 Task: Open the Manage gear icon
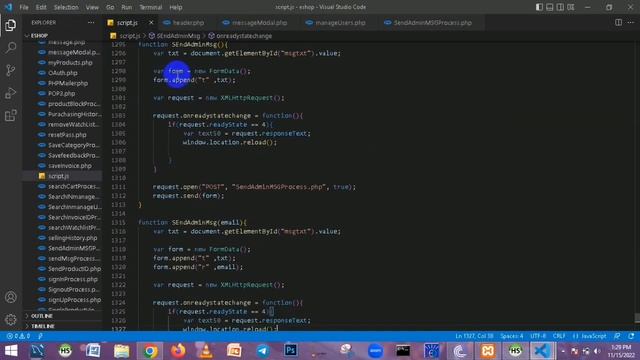[x=11, y=319]
